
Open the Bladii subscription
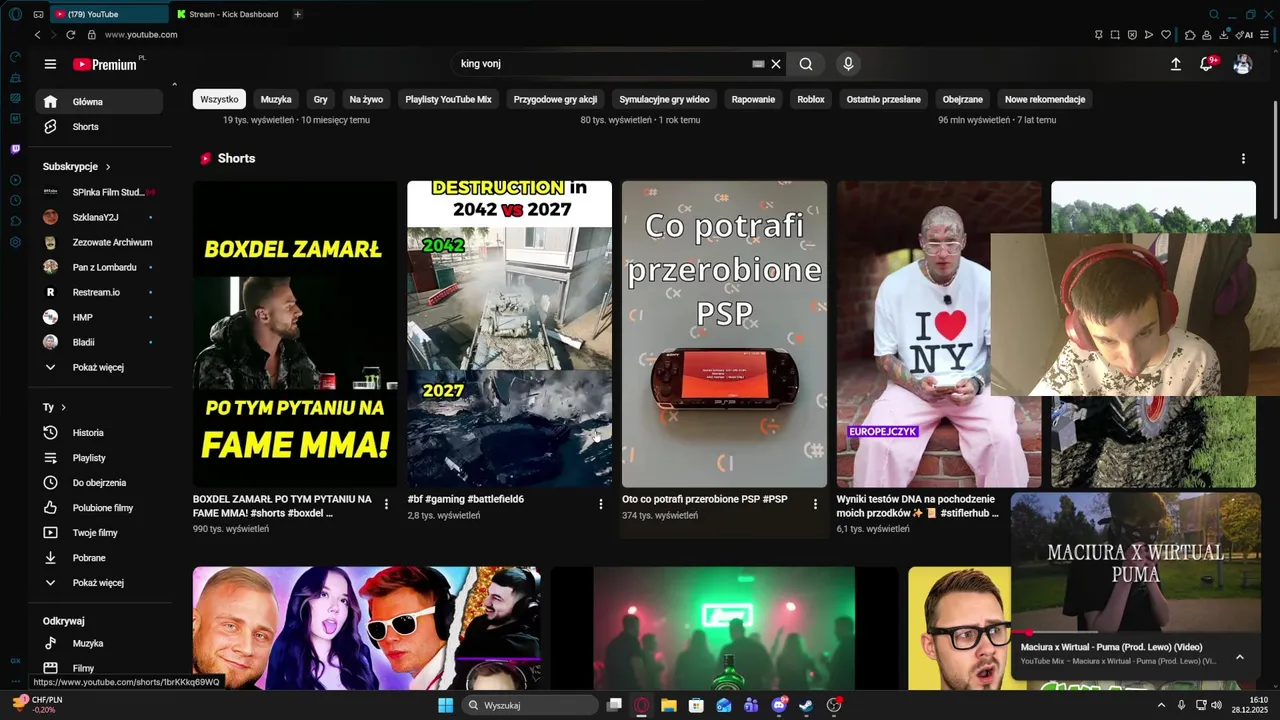pos(99,342)
